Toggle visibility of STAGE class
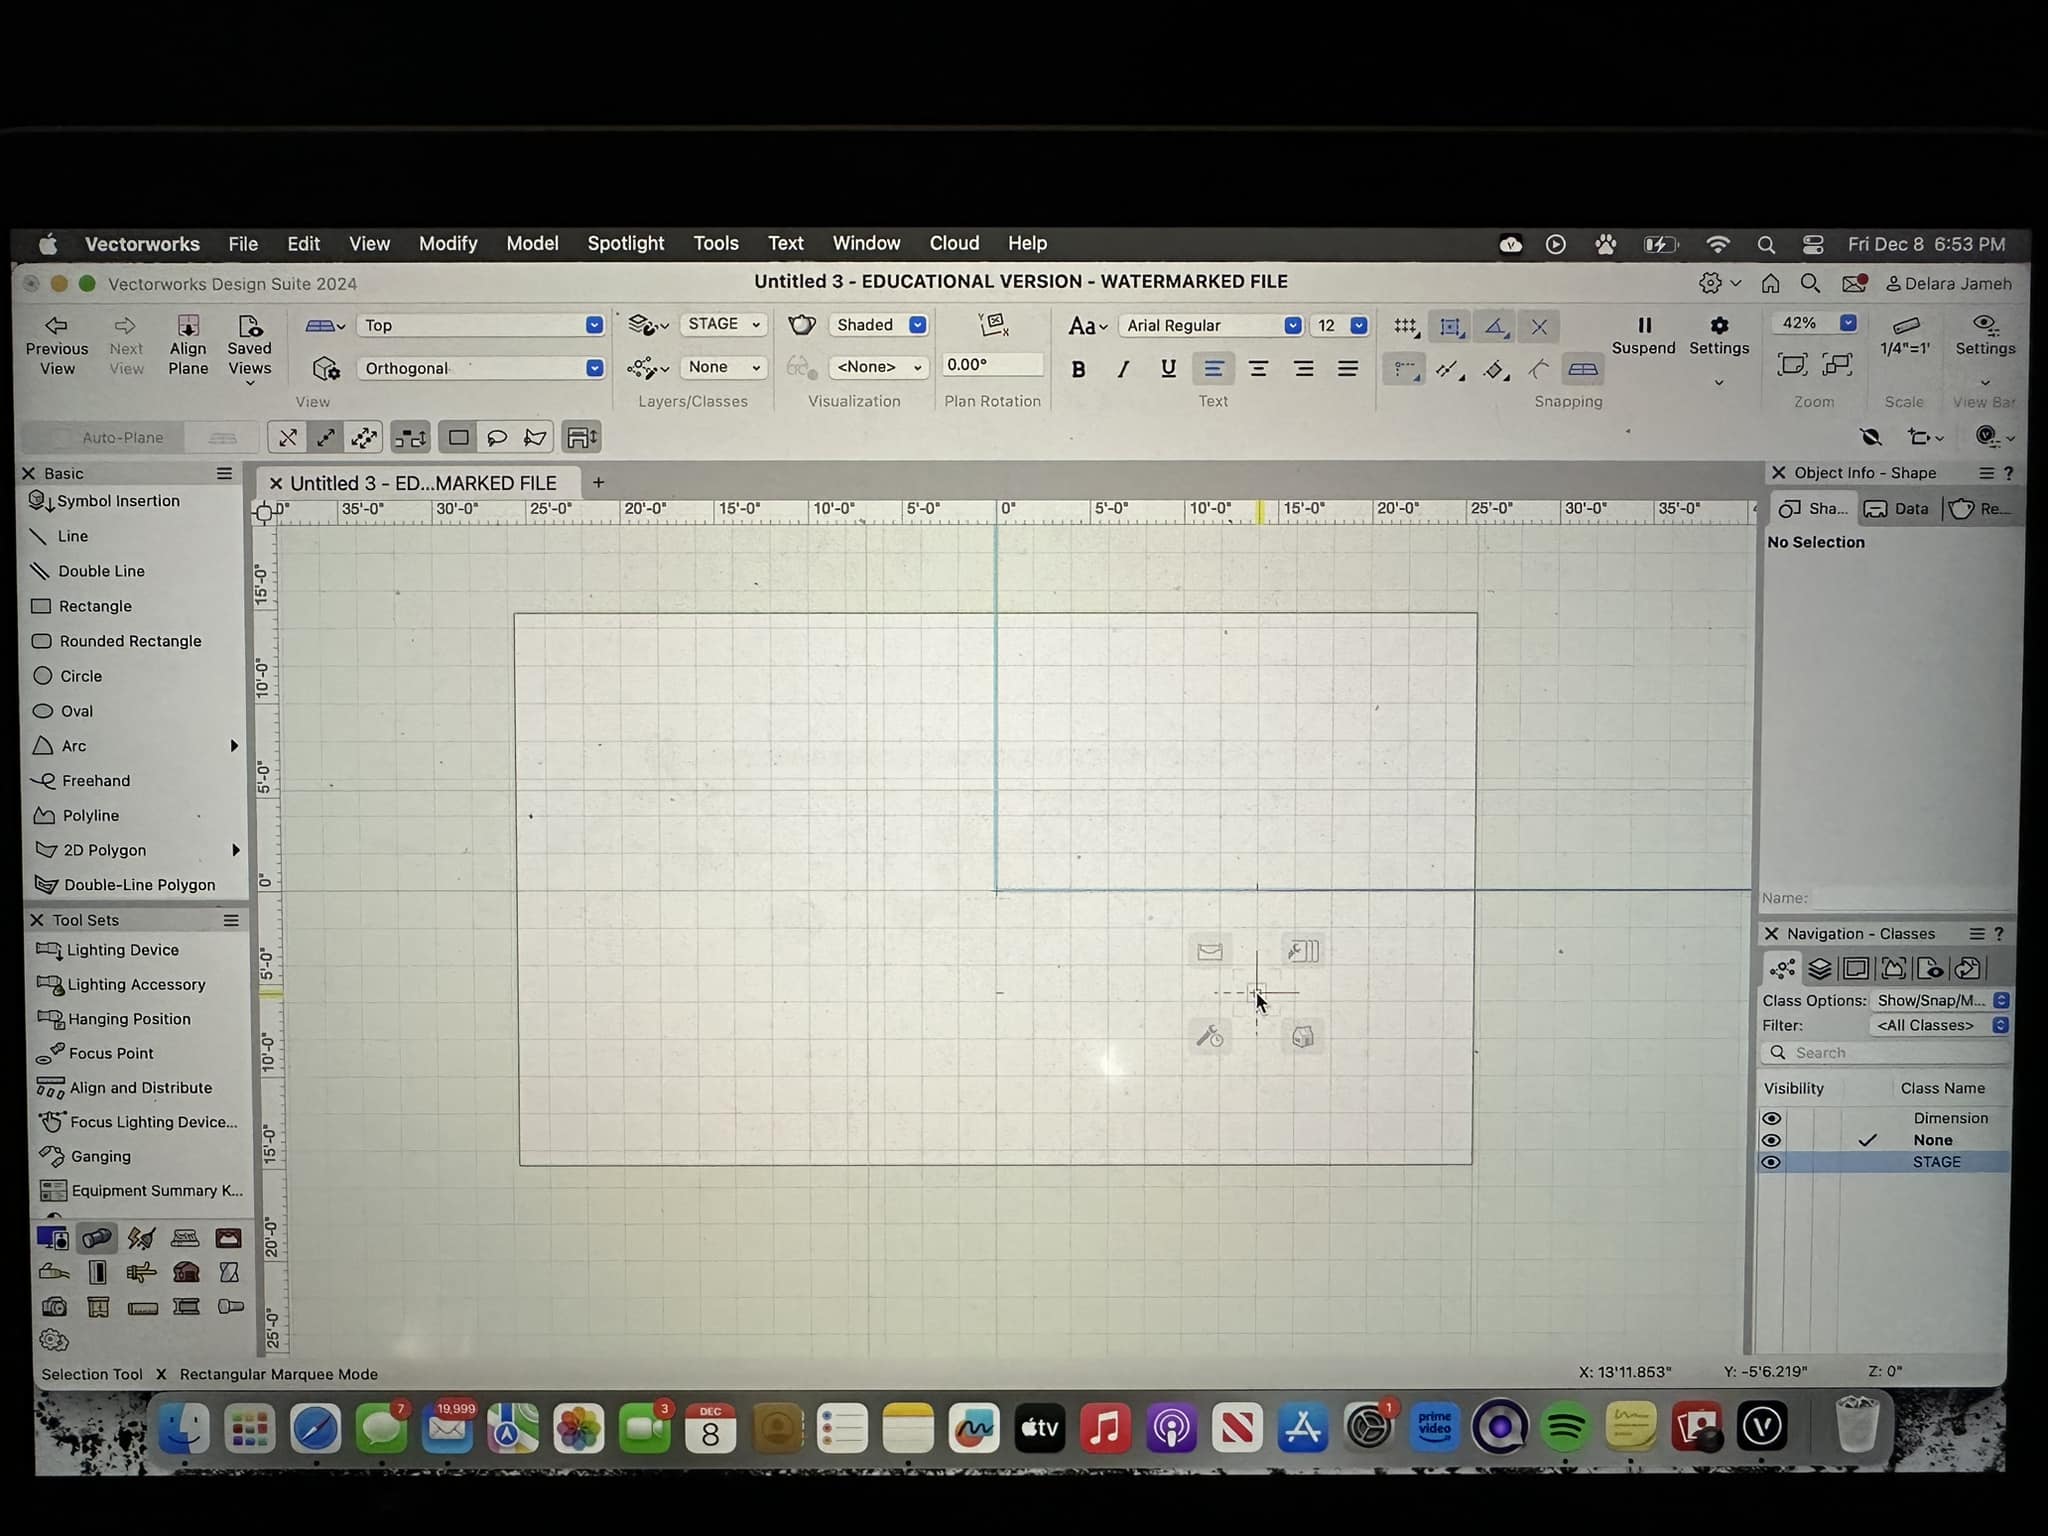2048x1536 pixels. tap(1771, 1162)
